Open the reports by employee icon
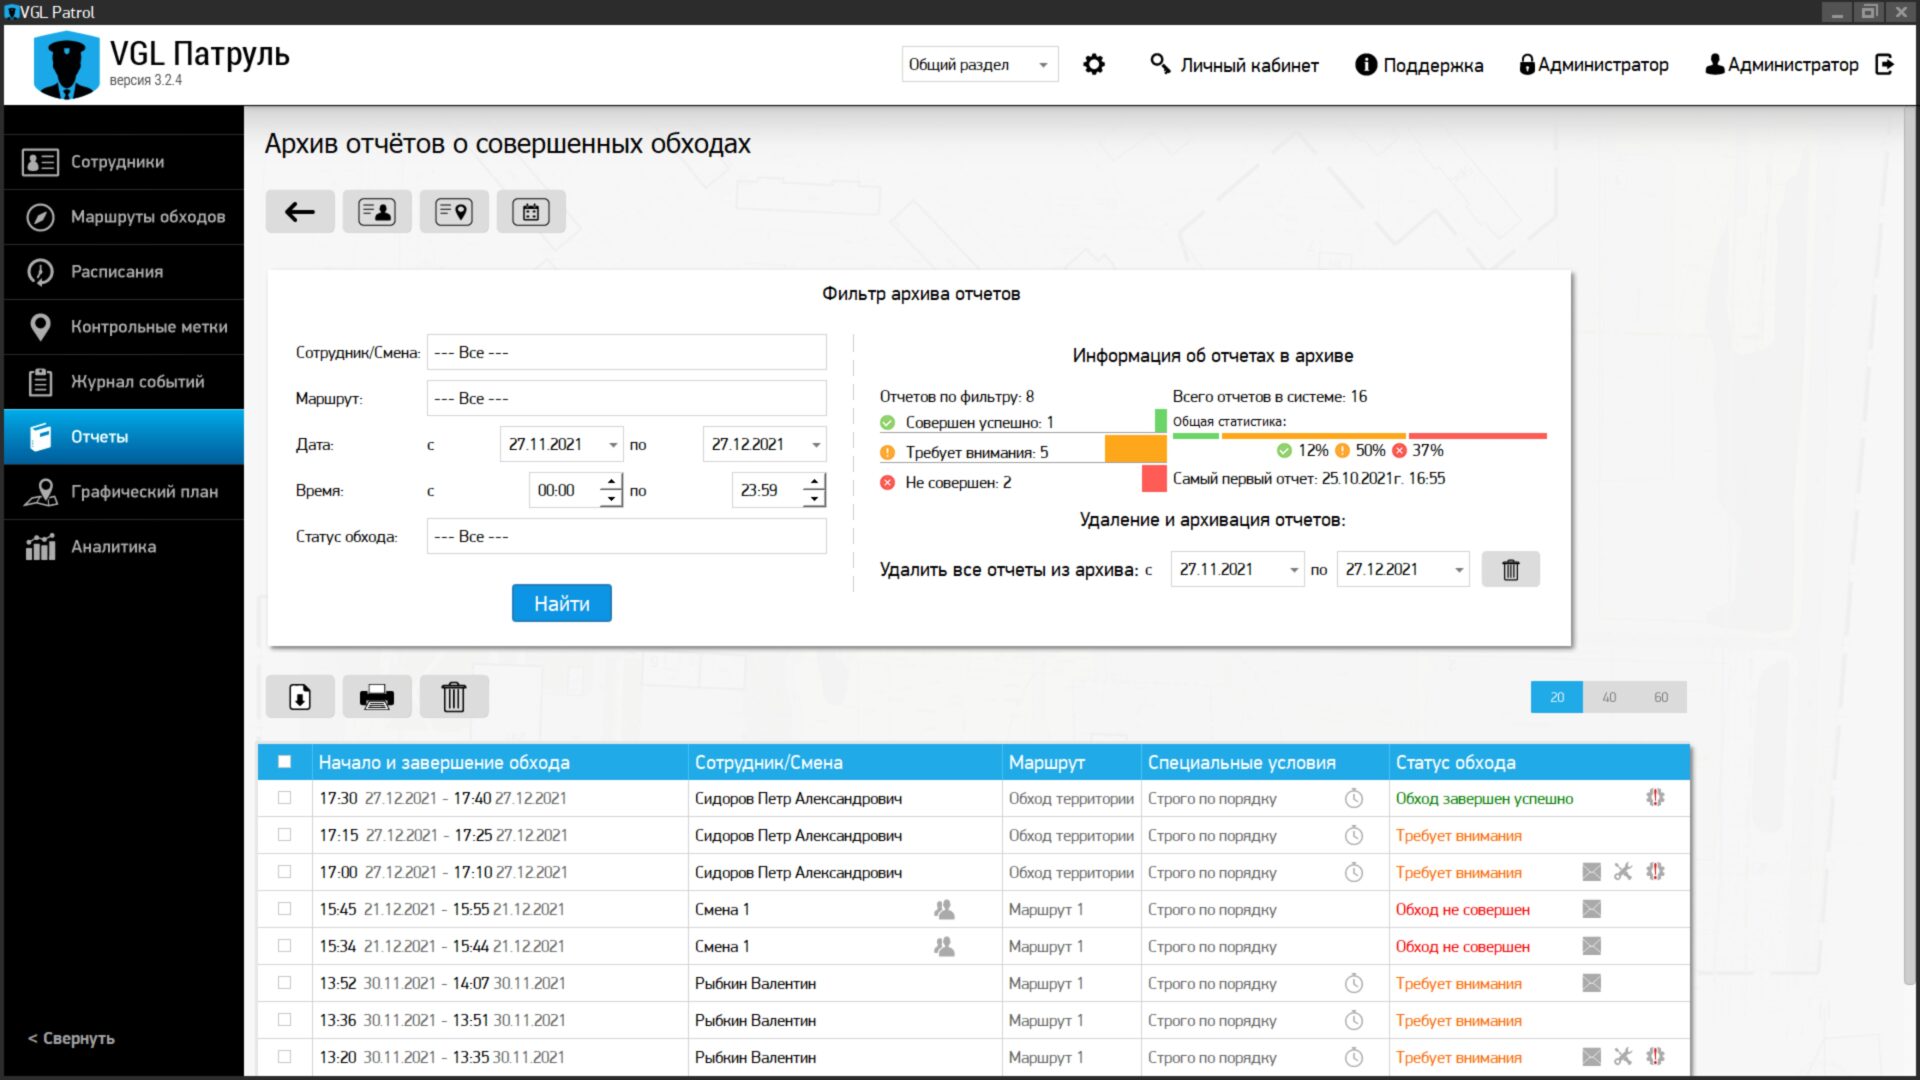The height and width of the screenshot is (1080, 1920). pyautogui.click(x=377, y=212)
